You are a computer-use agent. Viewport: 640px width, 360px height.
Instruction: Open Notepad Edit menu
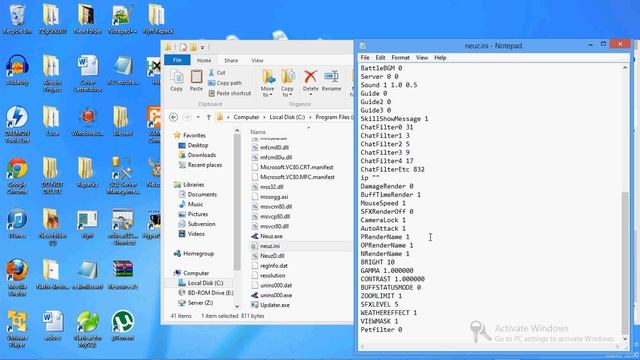coord(380,58)
